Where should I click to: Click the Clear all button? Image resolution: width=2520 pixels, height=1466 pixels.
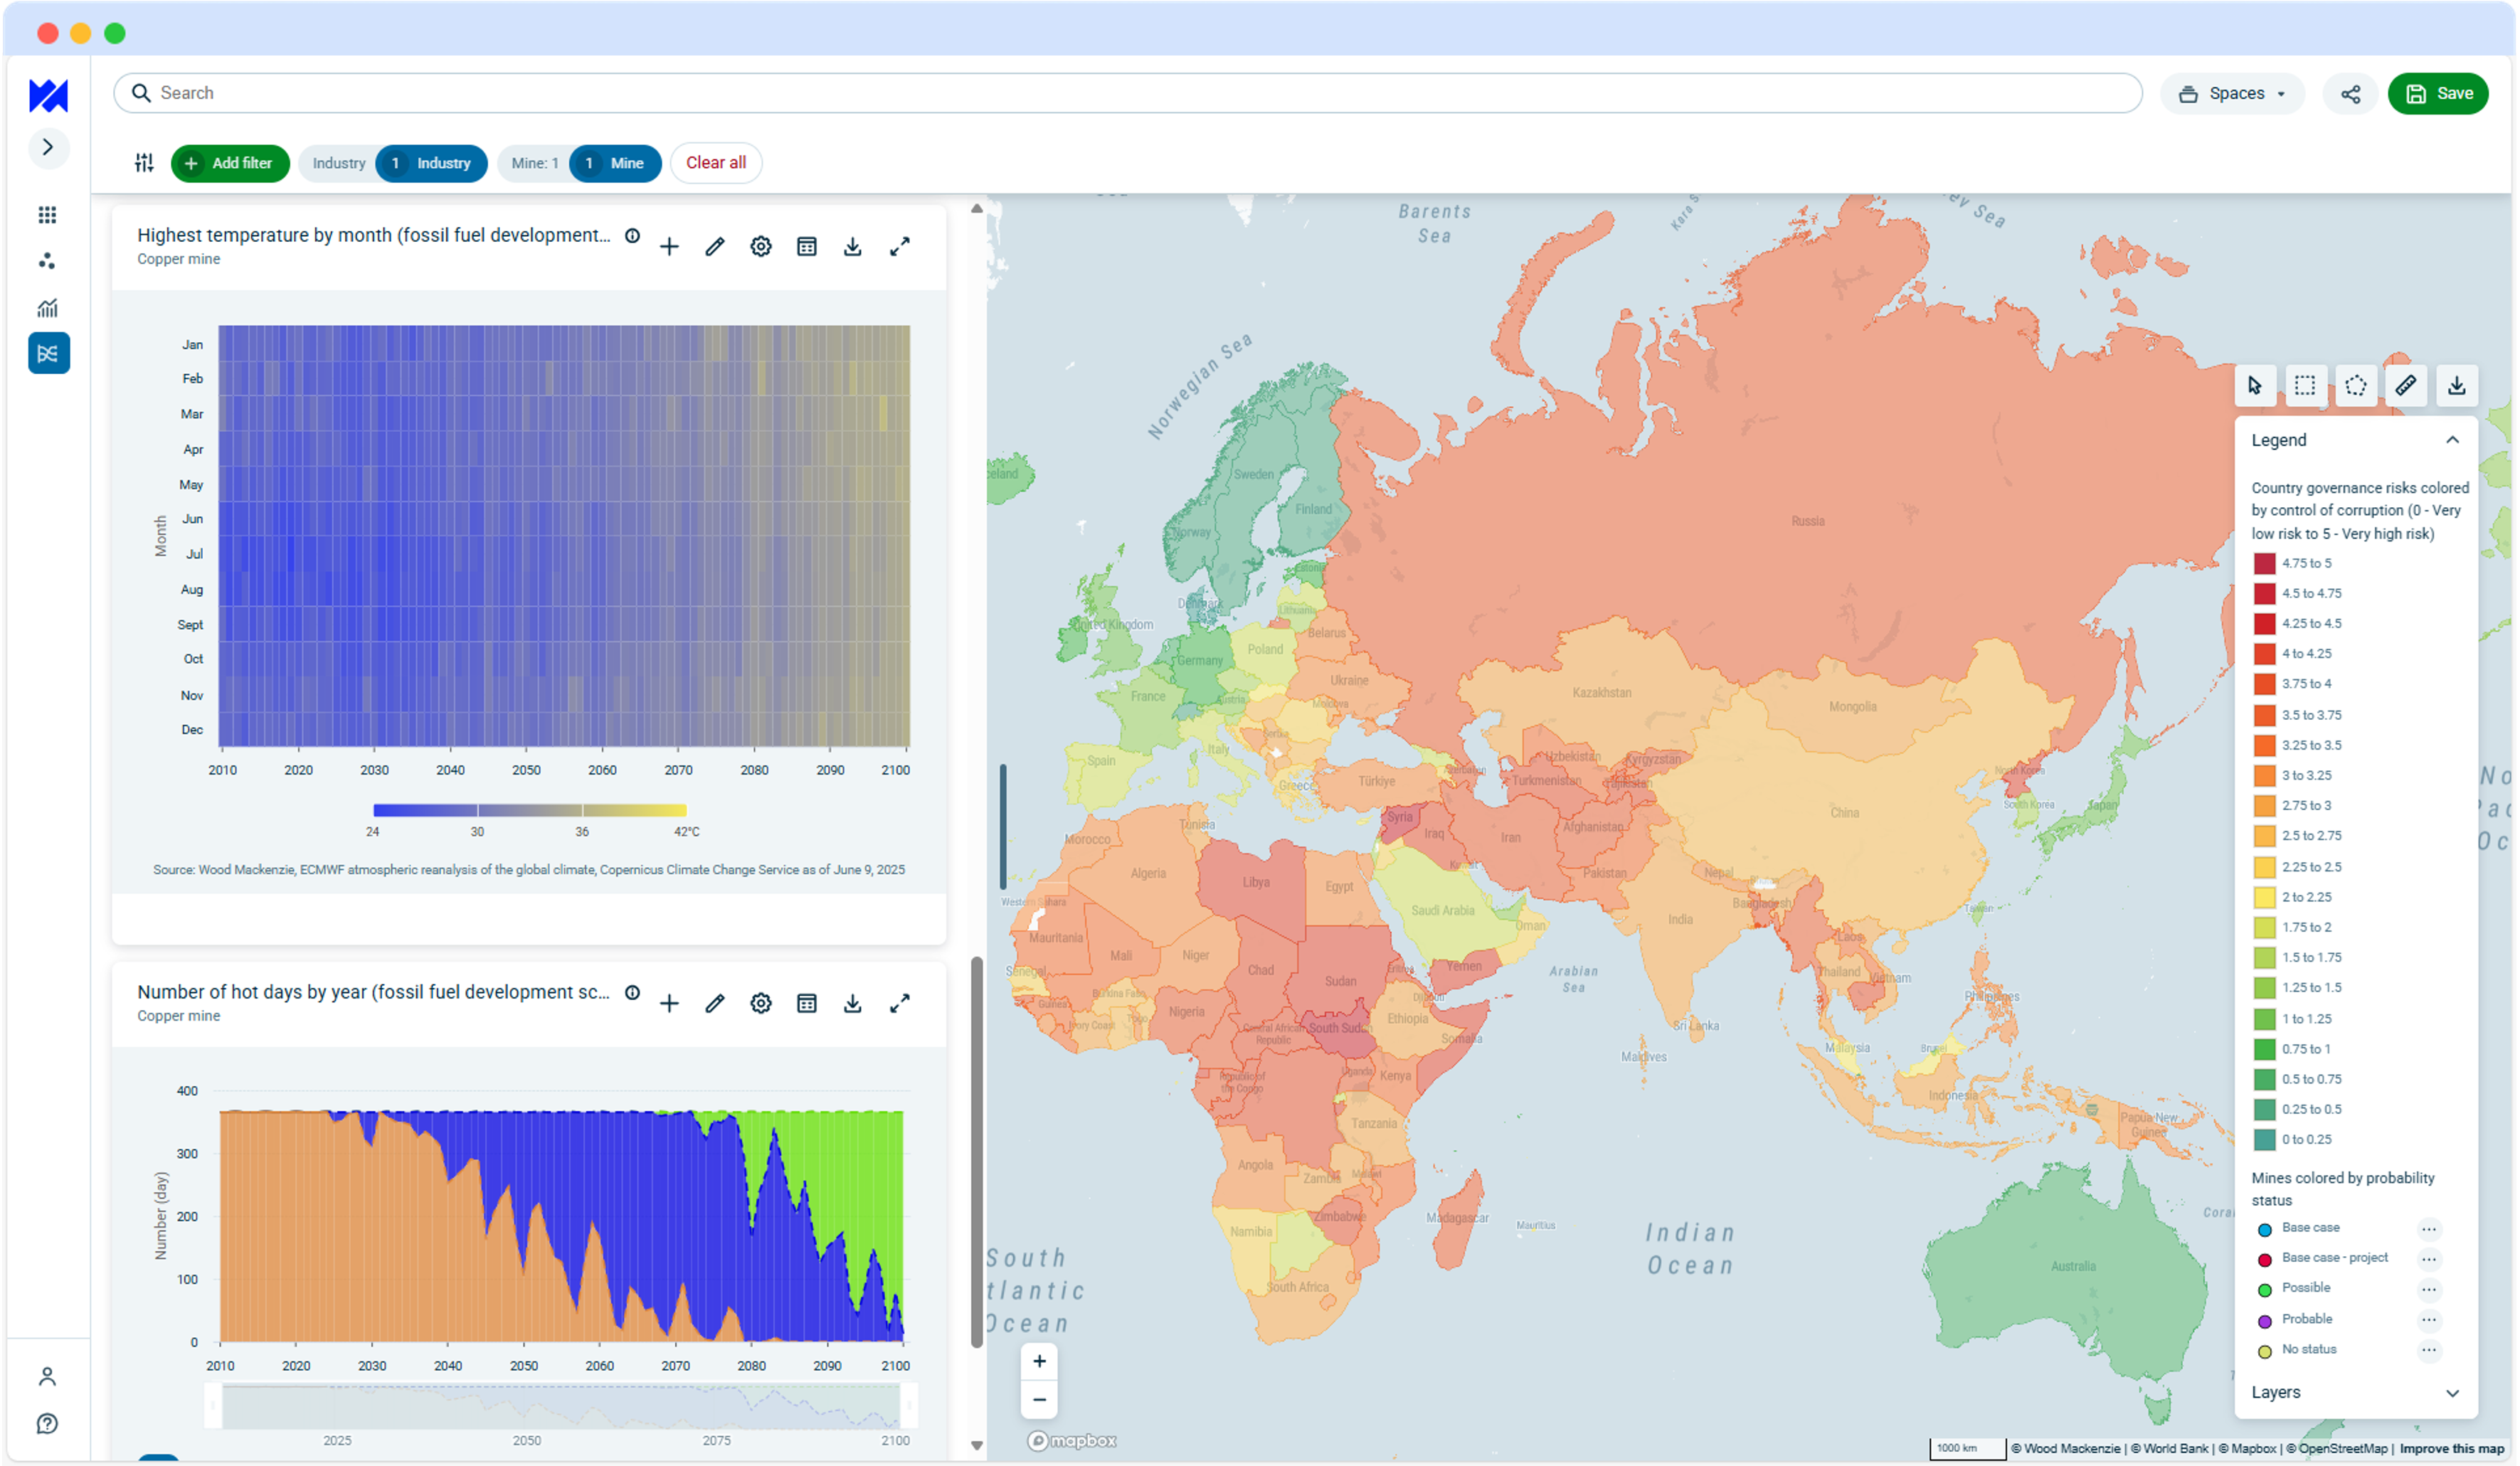(715, 163)
